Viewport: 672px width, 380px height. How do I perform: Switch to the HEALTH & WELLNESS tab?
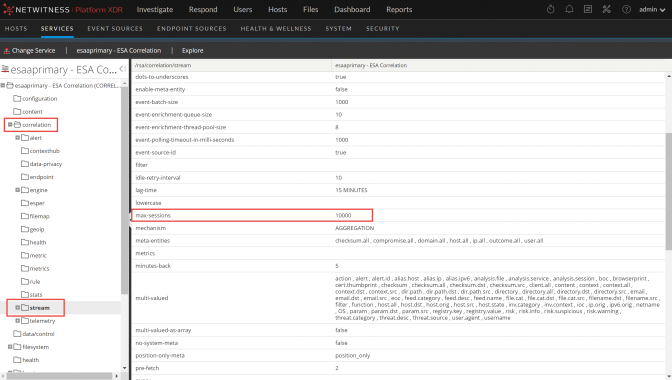(x=276, y=28)
